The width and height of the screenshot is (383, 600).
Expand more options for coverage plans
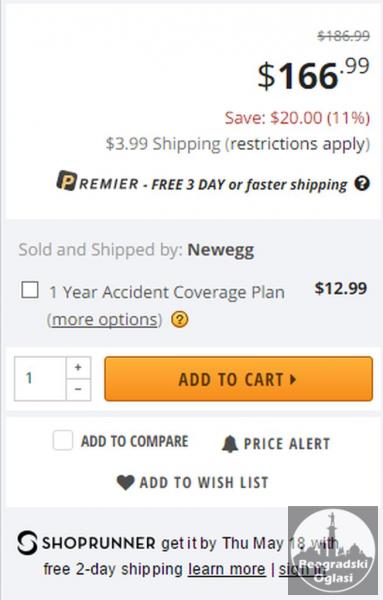[x=104, y=320]
